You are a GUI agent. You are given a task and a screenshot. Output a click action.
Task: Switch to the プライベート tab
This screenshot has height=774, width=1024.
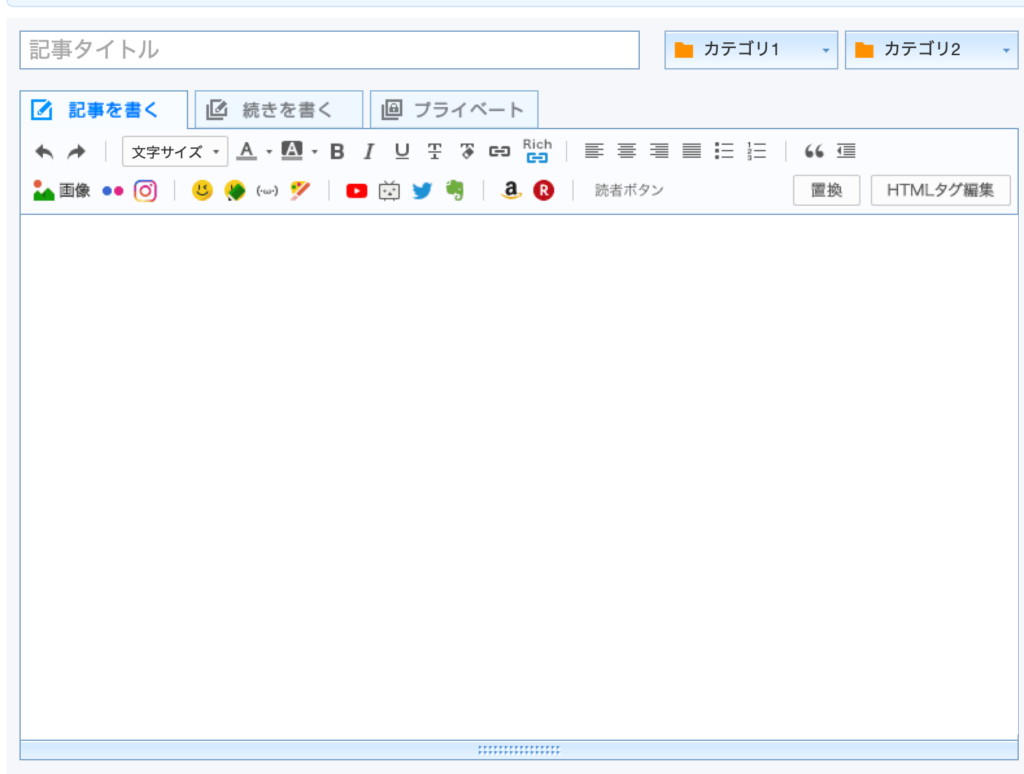[x=454, y=110]
